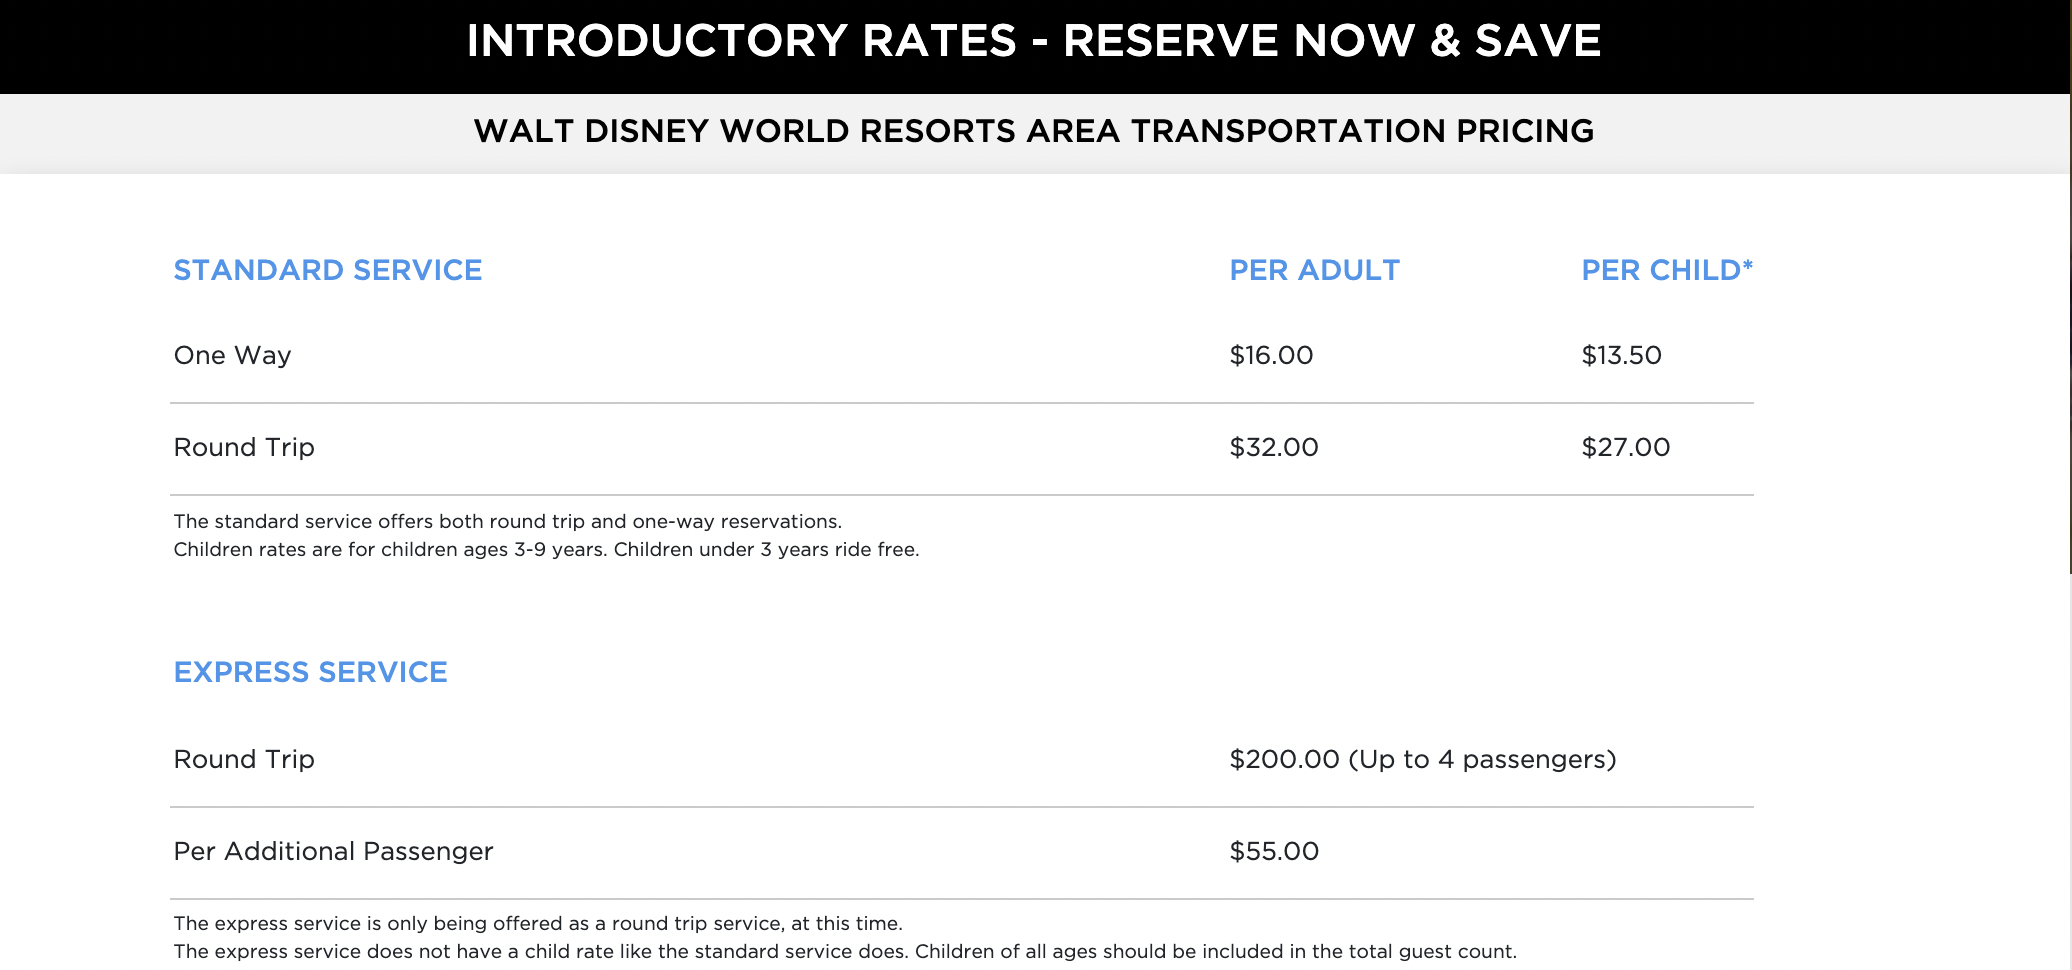Click the $200.00 up to 4 passengers price
2072x970 pixels.
click(1423, 759)
